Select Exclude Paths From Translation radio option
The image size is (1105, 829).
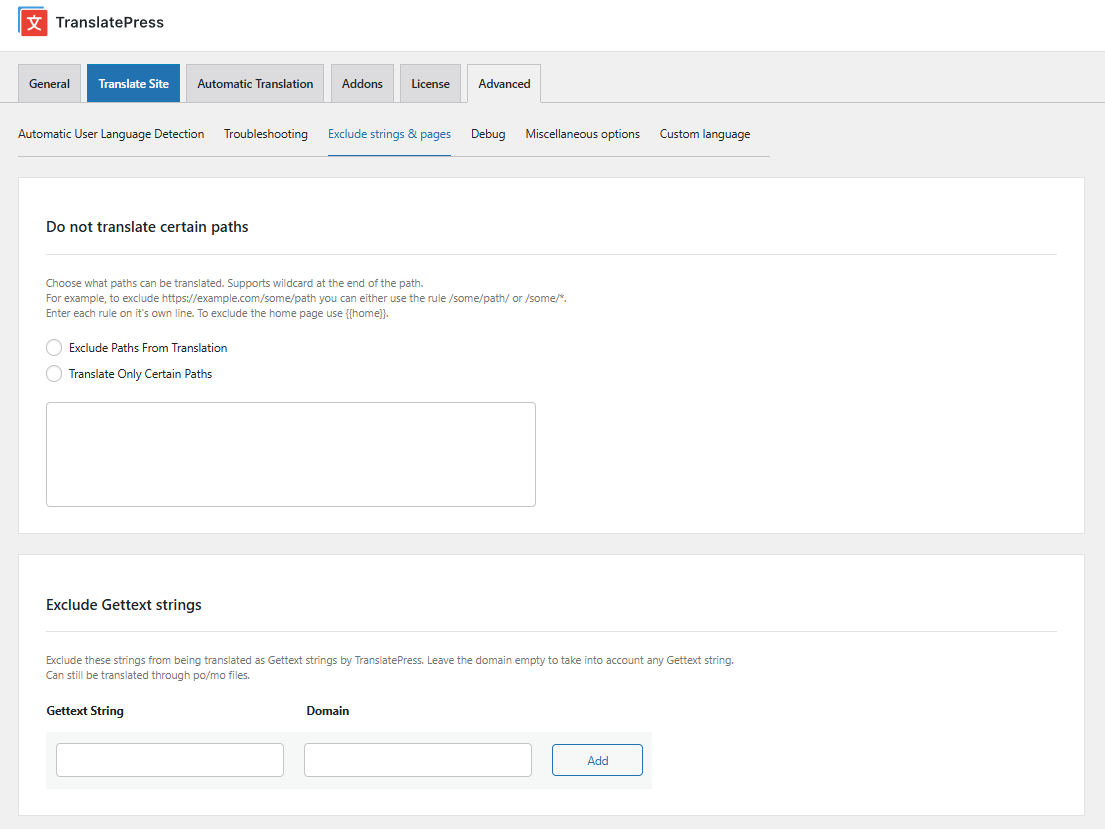(54, 348)
